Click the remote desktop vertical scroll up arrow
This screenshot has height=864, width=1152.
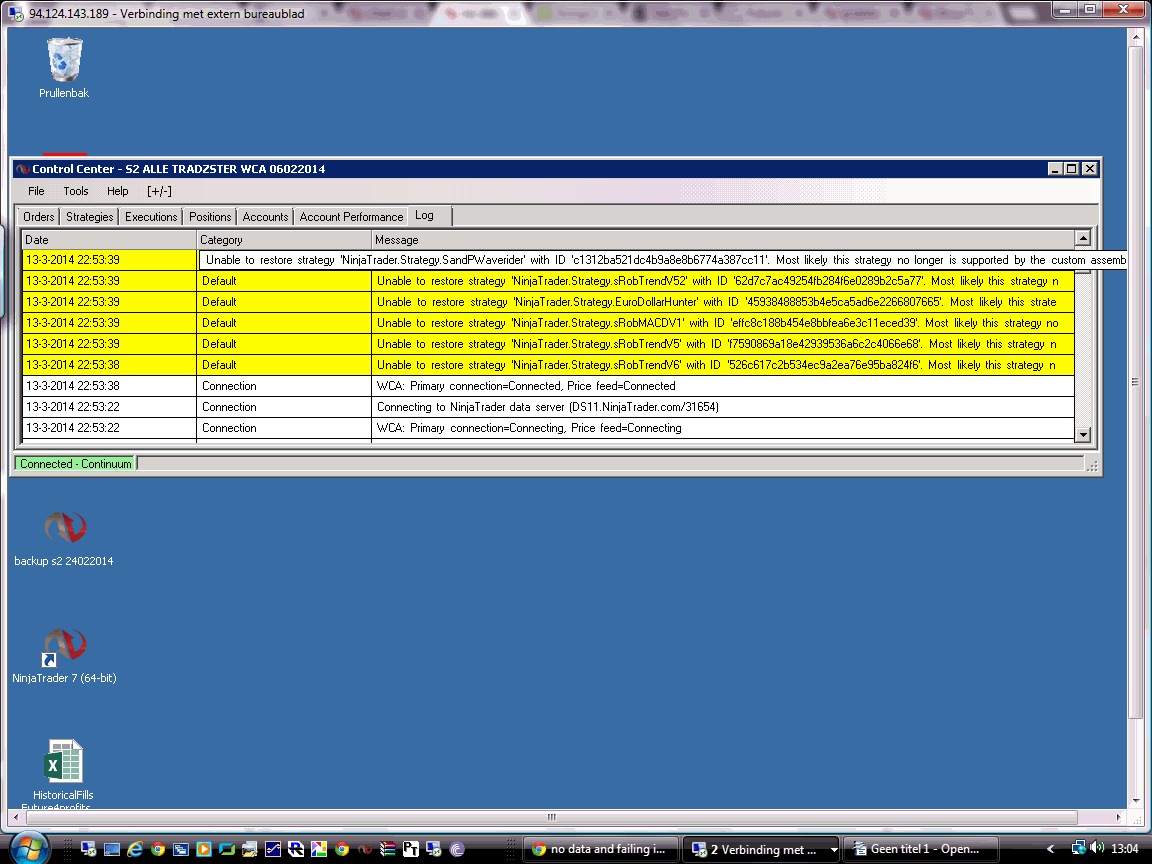[1135, 35]
